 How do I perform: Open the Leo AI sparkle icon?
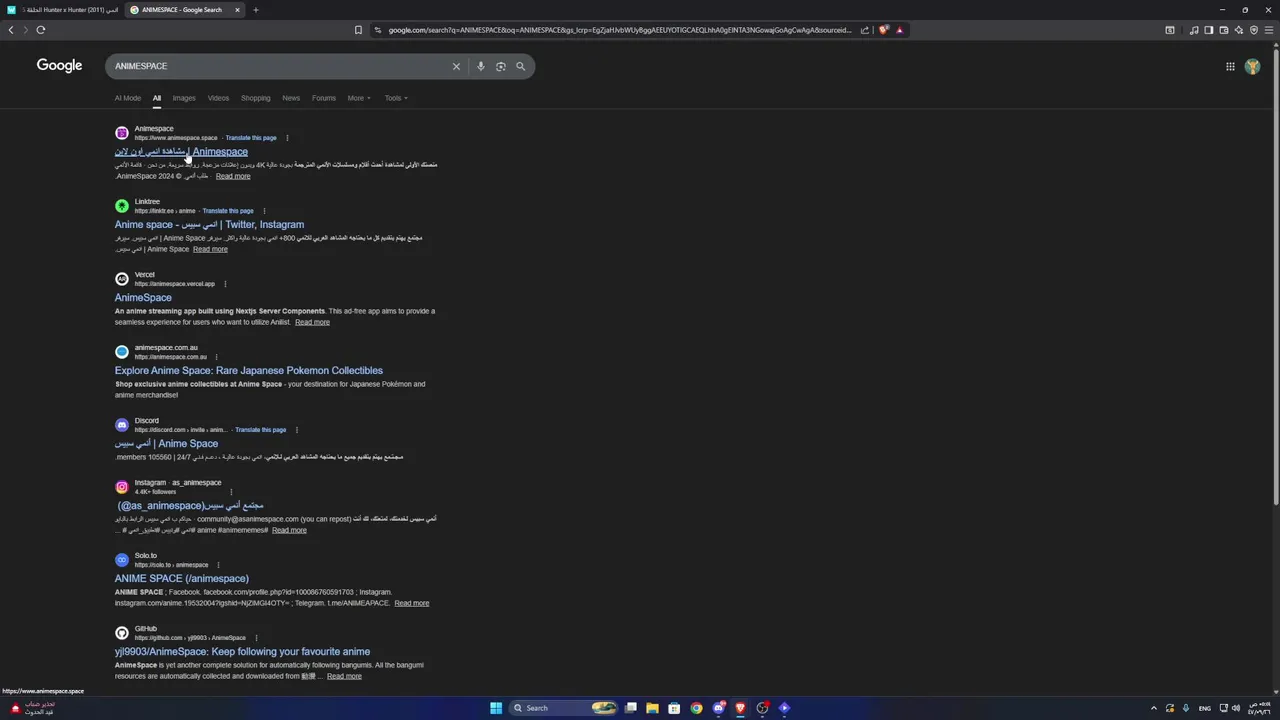pyautogui.click(x=1238, y=30)
